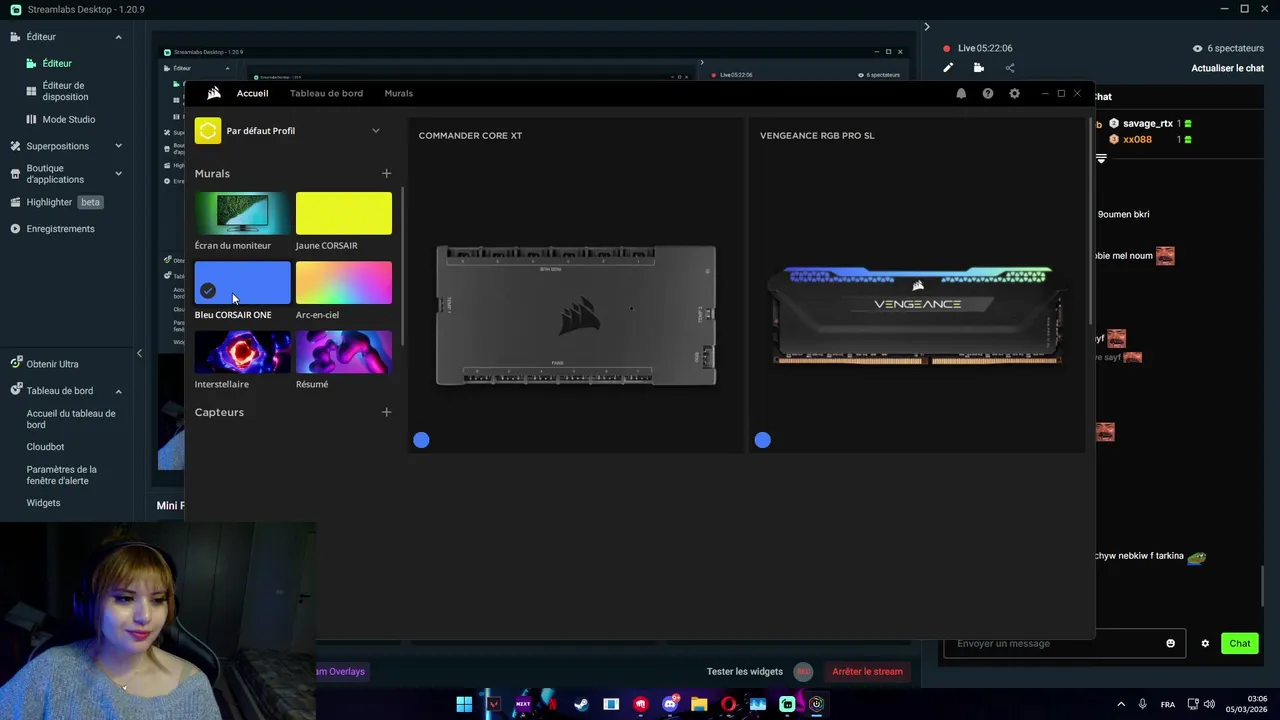Viewport: 1280px width, 720px height.
Task: Add a new Mural with plus icon
Action: [386, 173]
